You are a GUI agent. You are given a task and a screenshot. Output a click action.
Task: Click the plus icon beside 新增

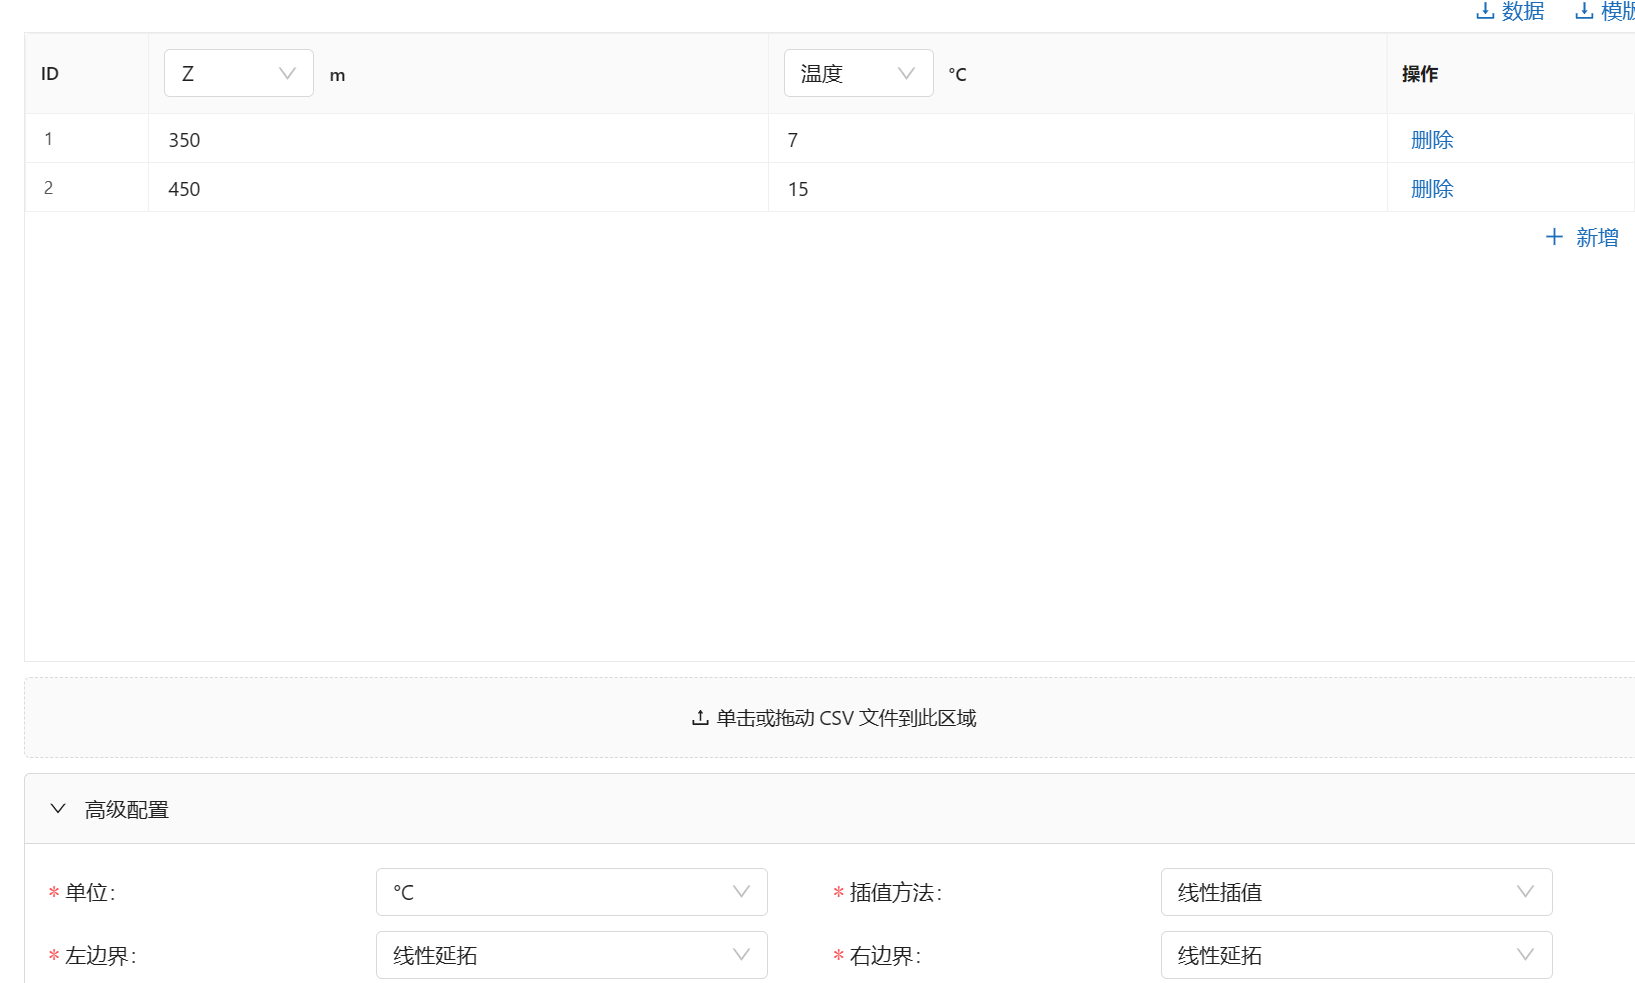tap(1554, 237)
